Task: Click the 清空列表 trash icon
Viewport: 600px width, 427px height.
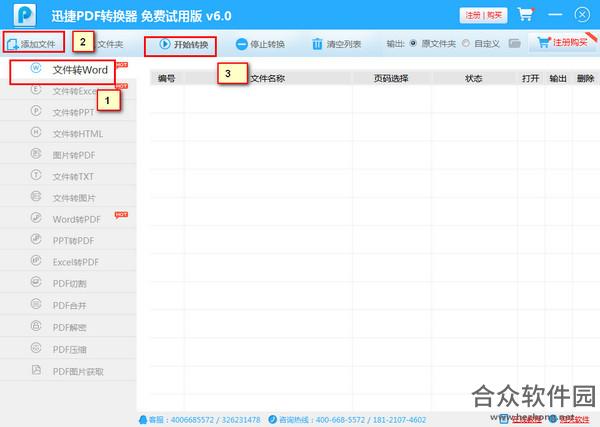Action: pyautogui.click(x=317, y=44)
